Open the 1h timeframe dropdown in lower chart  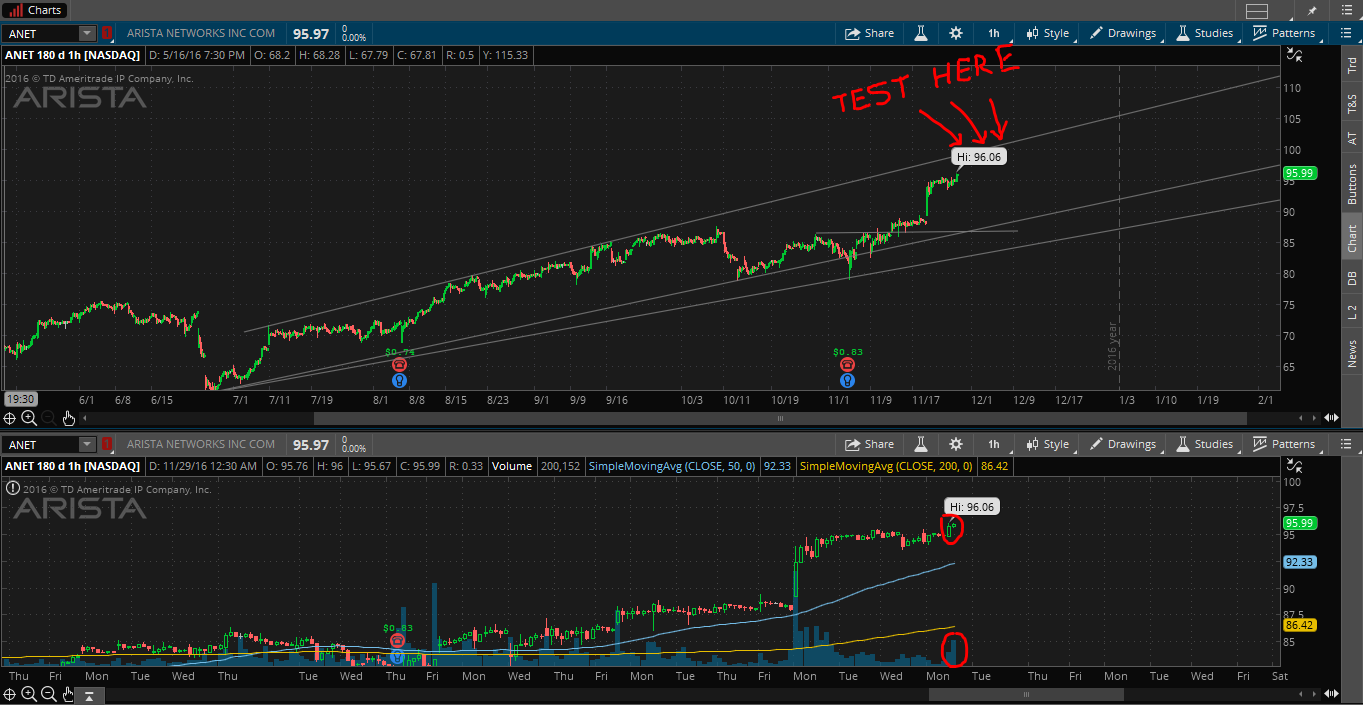pos(994,444)
